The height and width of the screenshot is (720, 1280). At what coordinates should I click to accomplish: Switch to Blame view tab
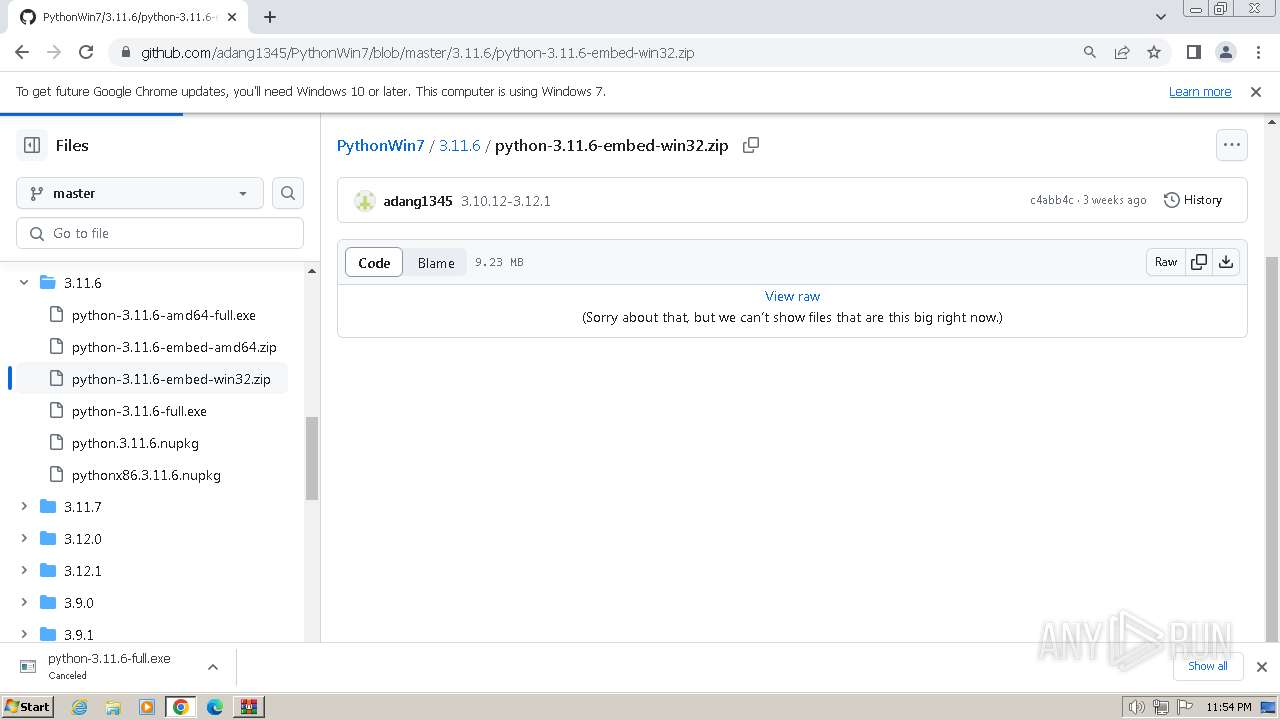coord(436,263)
